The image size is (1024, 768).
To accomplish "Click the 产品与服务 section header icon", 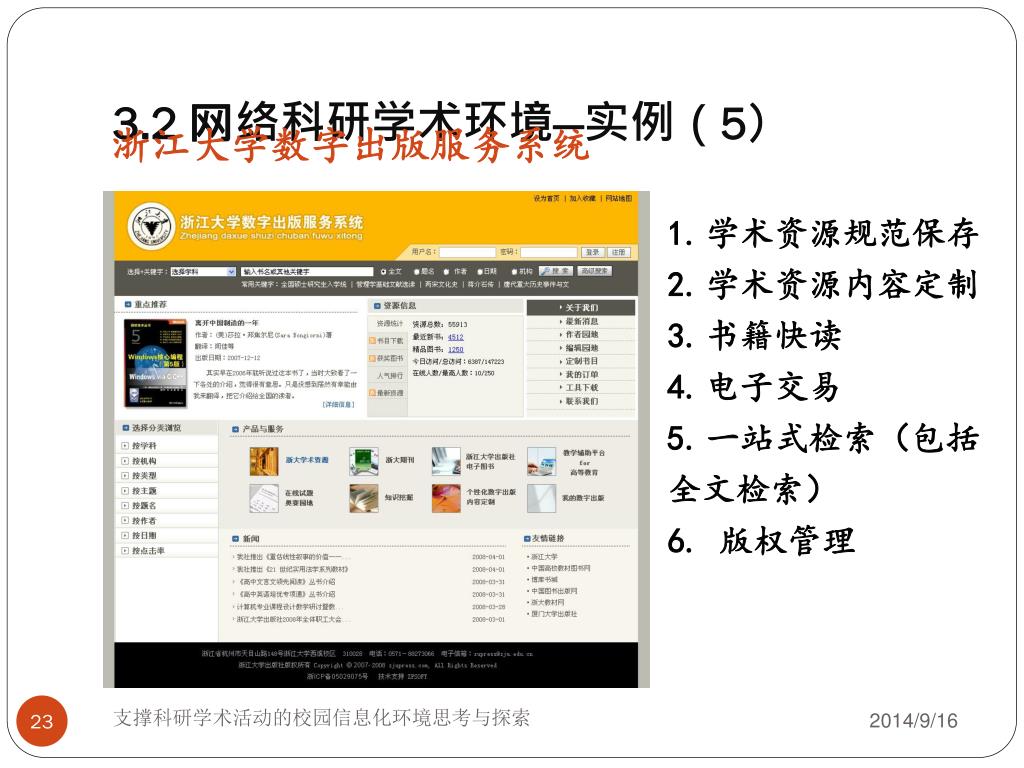I will click(235, 429).
